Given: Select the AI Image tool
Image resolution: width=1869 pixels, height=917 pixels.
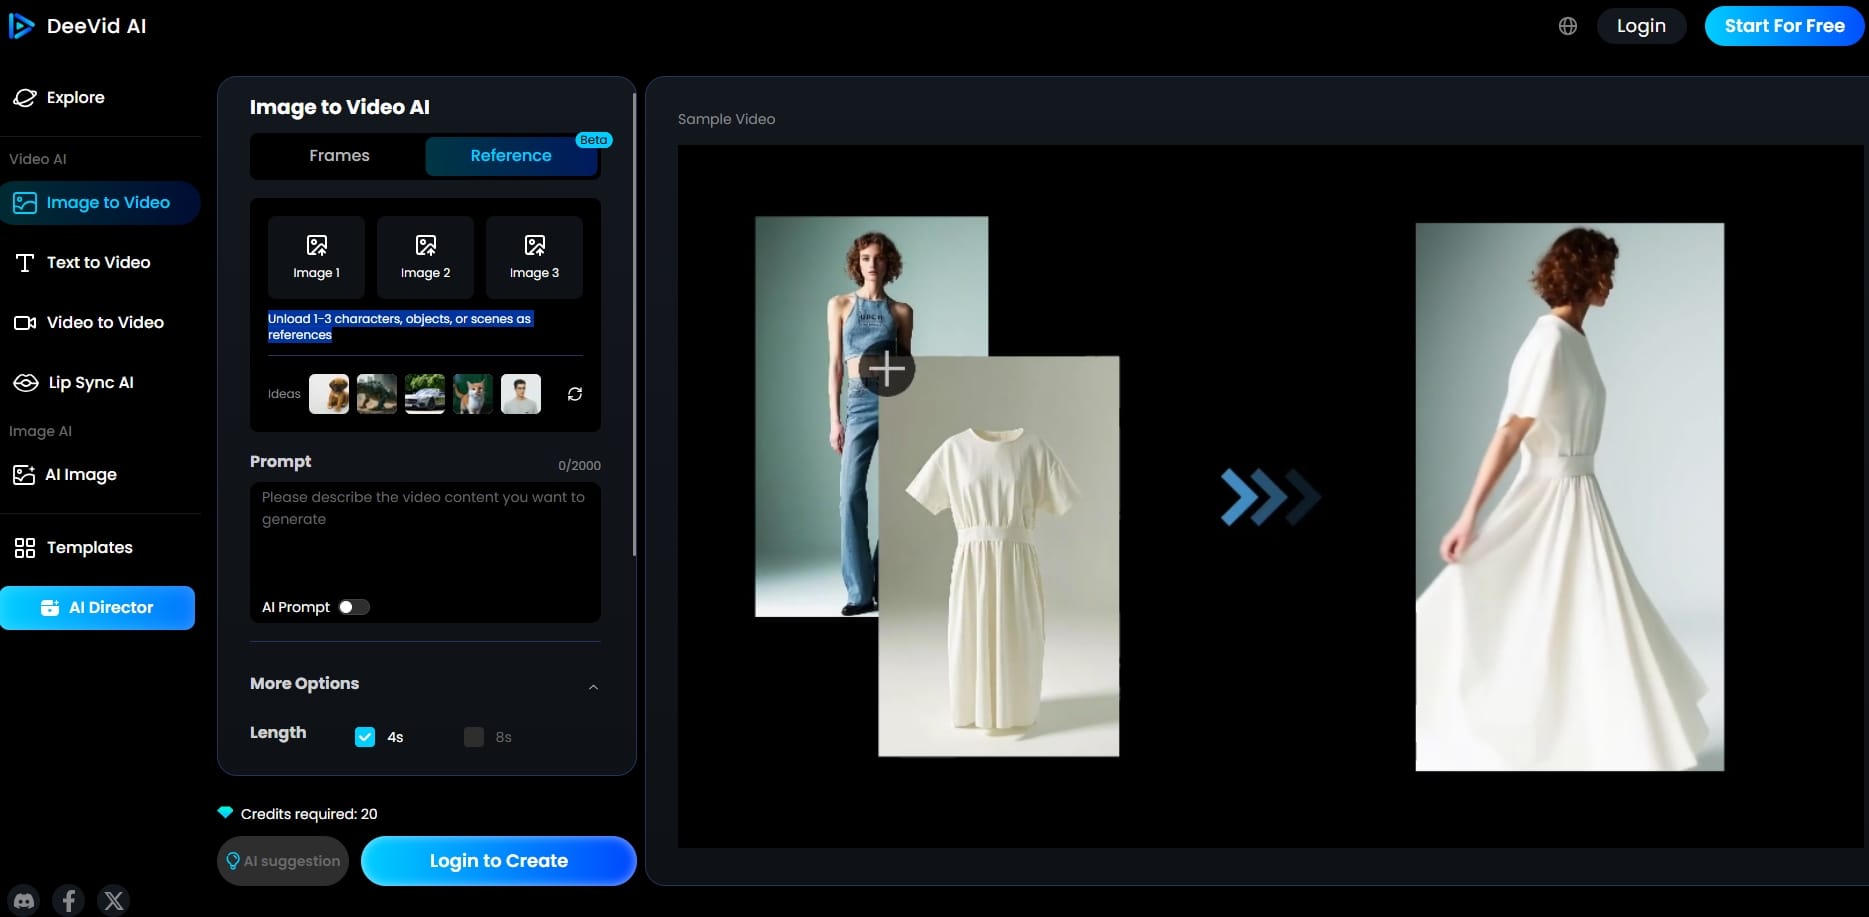Looking at the screenshot, I should coord(82,474).
